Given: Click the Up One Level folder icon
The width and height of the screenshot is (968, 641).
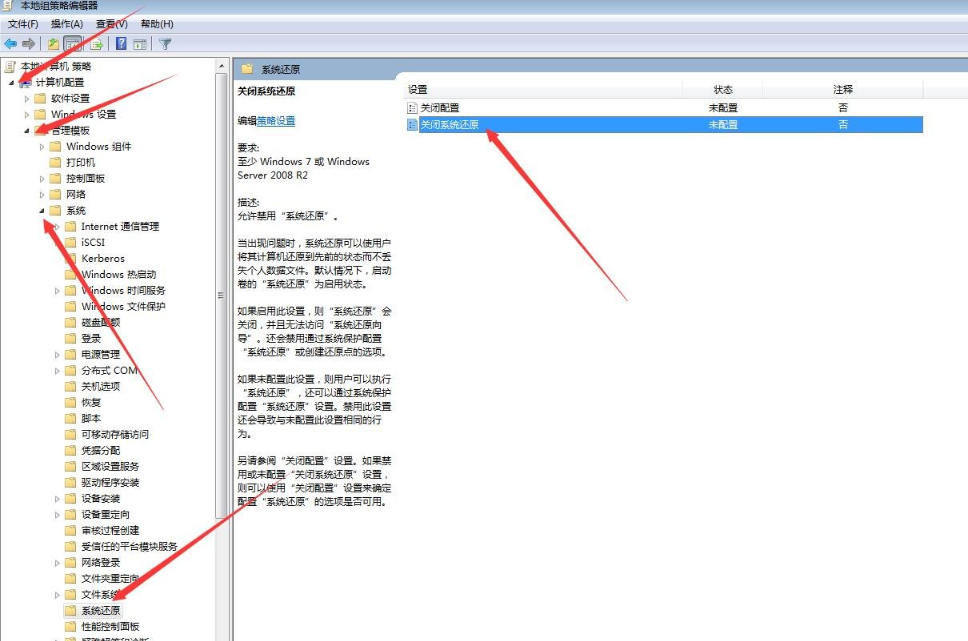Looking at the screenshot, I should pyautogui.click(x=54, y=44).
